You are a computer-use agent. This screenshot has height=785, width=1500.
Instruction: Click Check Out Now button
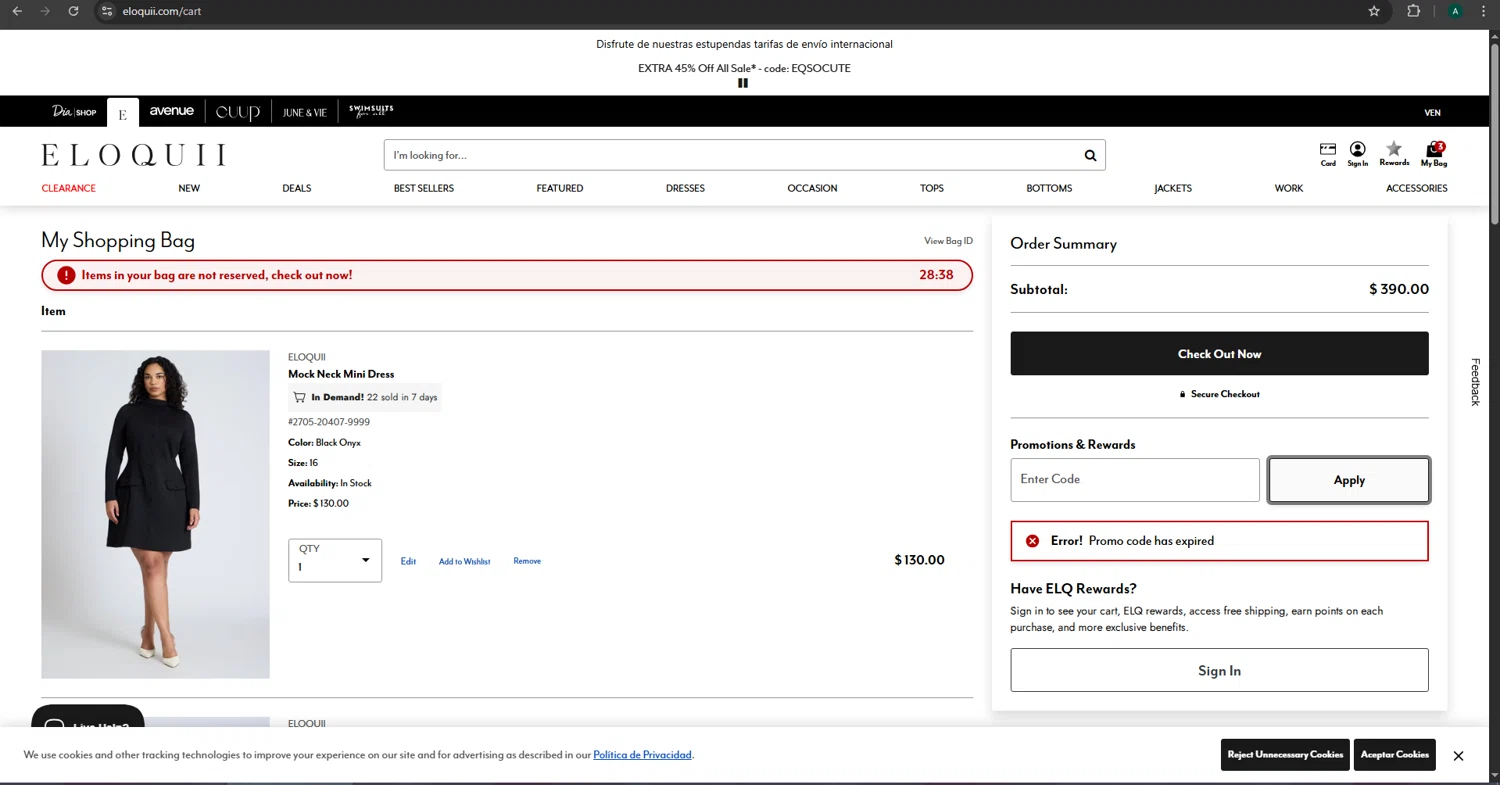(x=1219, y=354)
